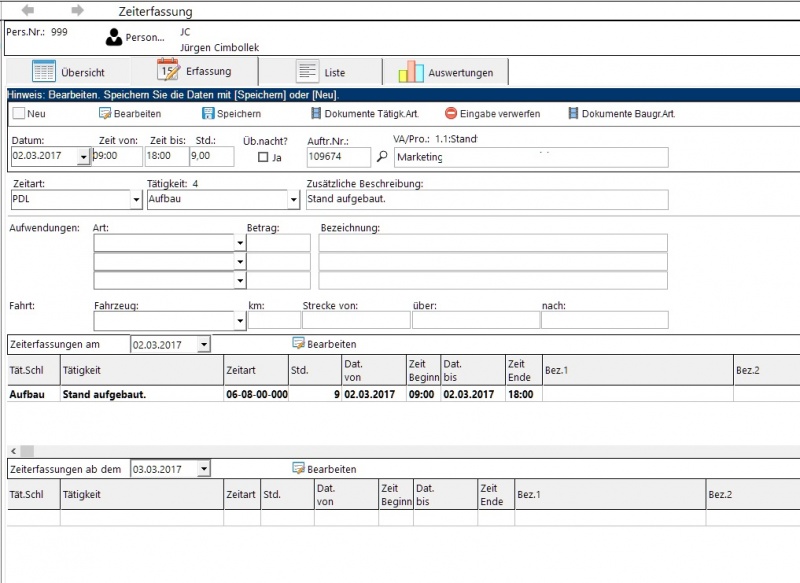Image resolution: width=800 pixels, height=583 pixels.
Task: Search order number with magnifier icon
Action: point(382,157)
